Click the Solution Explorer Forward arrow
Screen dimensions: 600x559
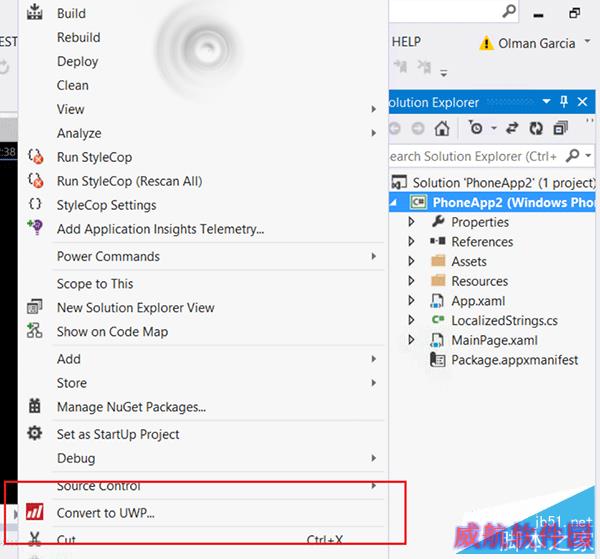tap(418, 128)
